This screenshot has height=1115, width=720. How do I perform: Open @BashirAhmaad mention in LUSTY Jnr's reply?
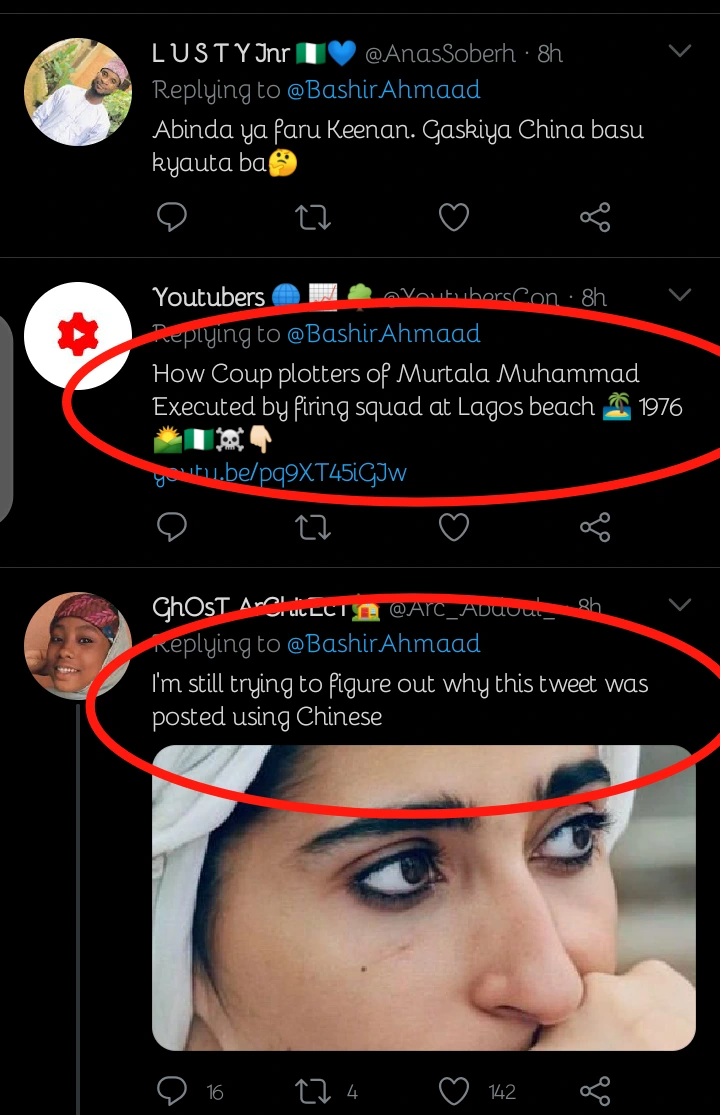coord(383,90)
